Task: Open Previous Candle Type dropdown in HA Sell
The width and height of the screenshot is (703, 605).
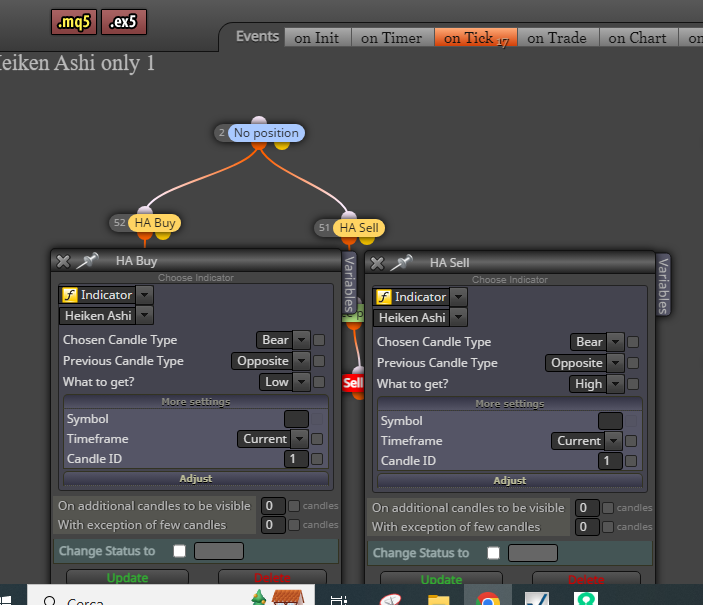Action: 615,363
